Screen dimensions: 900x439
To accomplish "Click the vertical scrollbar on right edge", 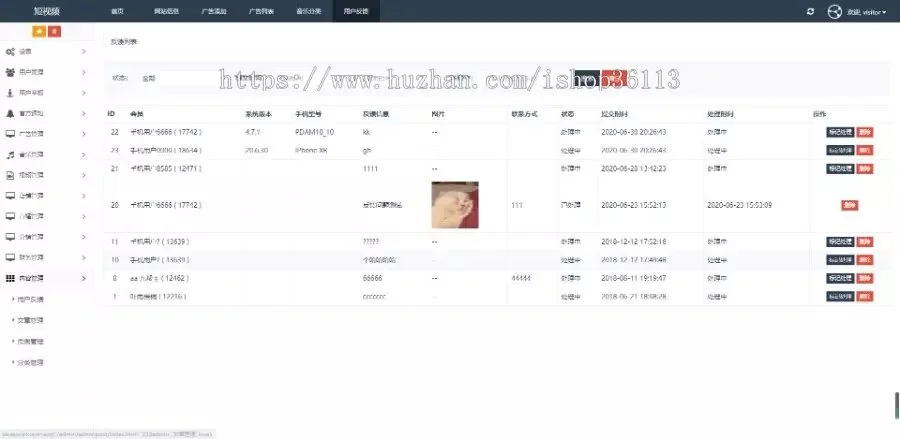I will [x=897, y=406].
